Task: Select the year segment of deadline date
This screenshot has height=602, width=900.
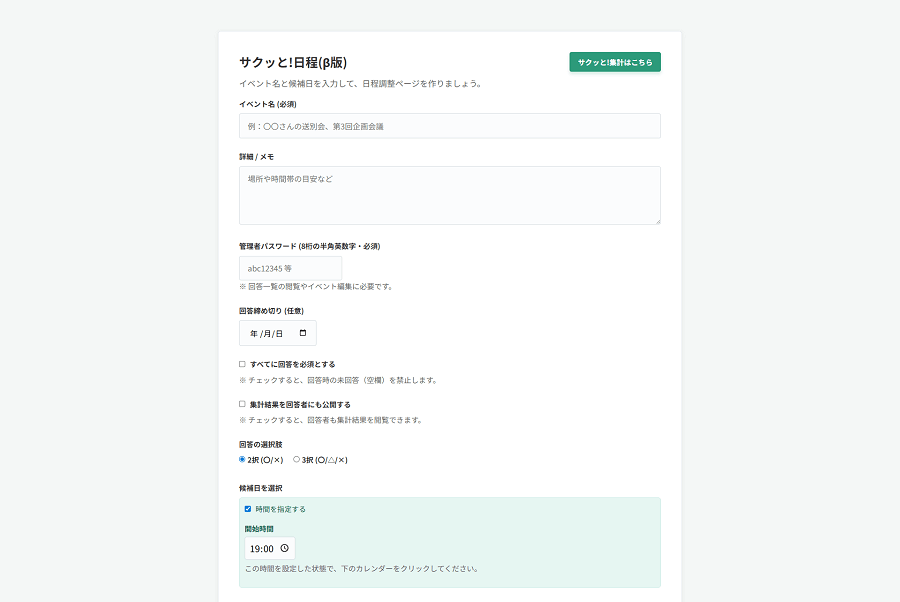Action: pyautogui.click(x=254, y=333)
